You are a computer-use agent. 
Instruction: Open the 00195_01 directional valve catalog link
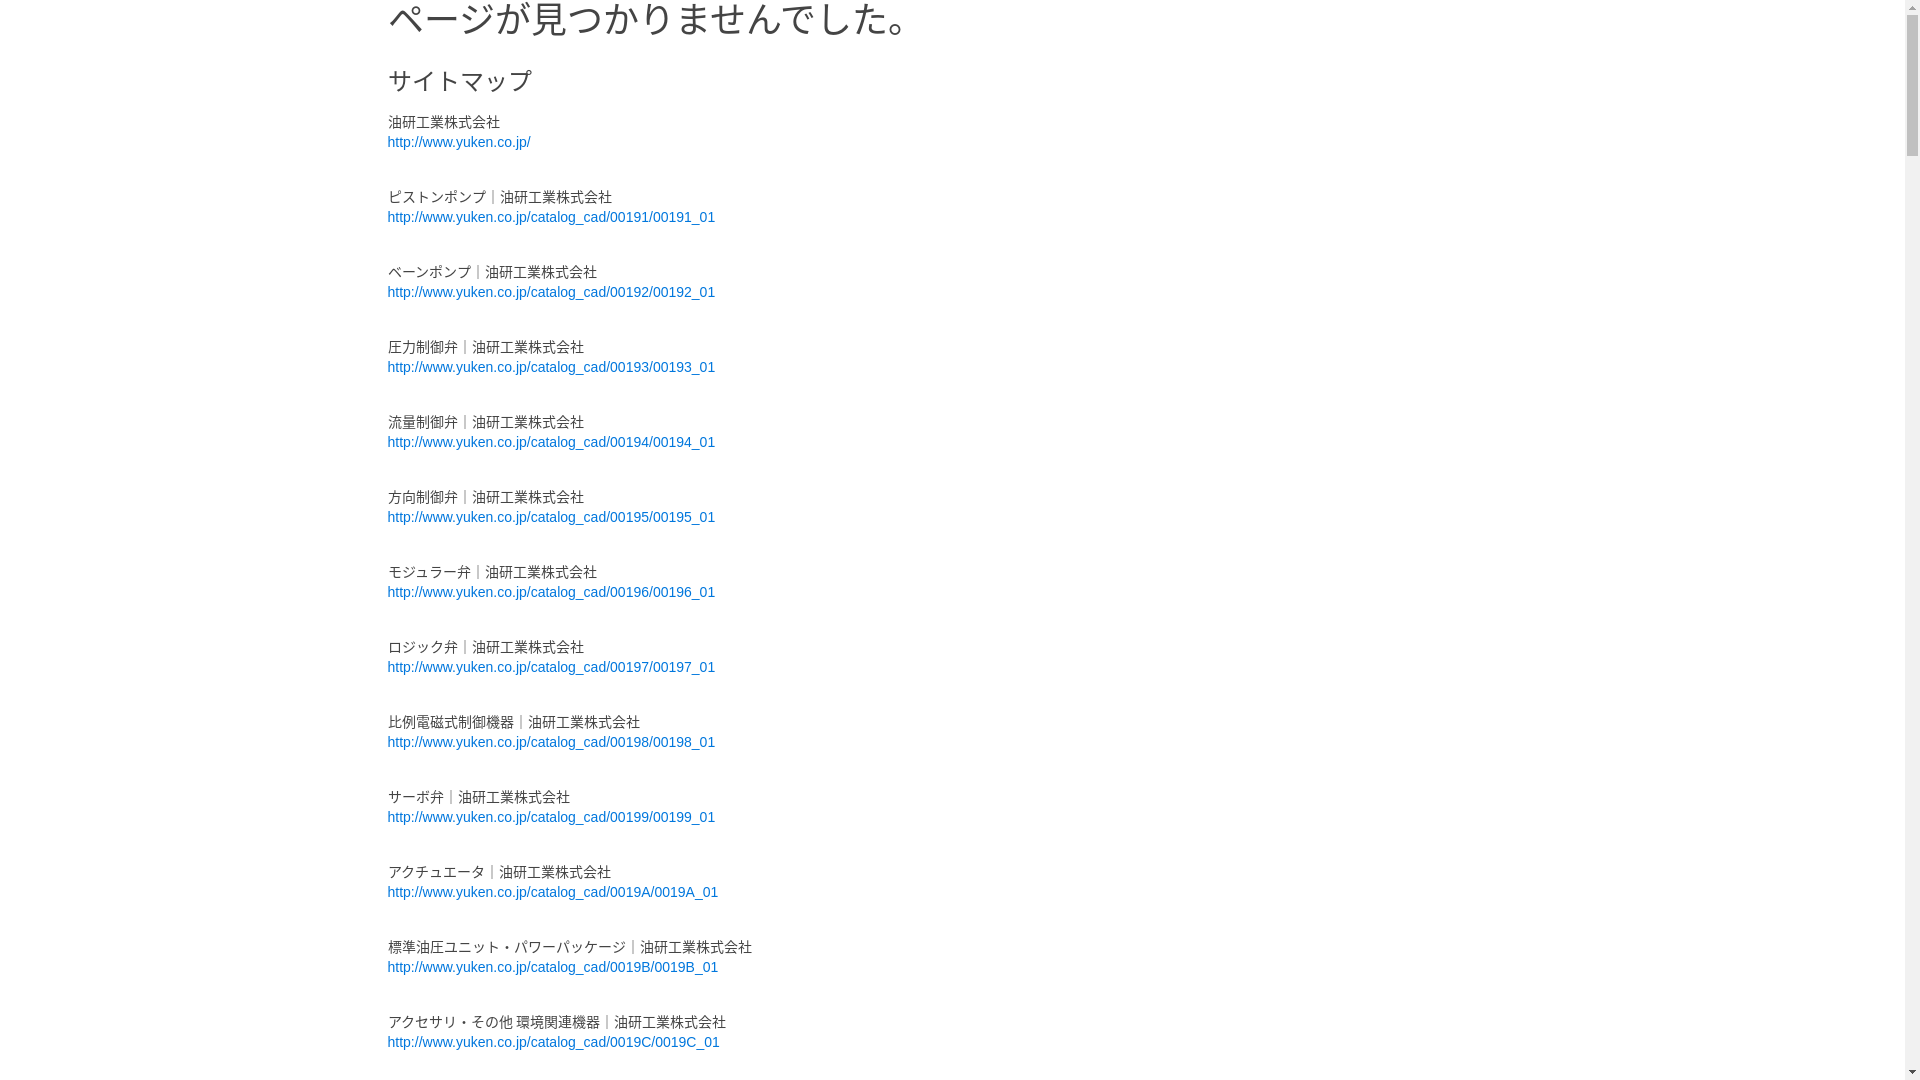551,517
